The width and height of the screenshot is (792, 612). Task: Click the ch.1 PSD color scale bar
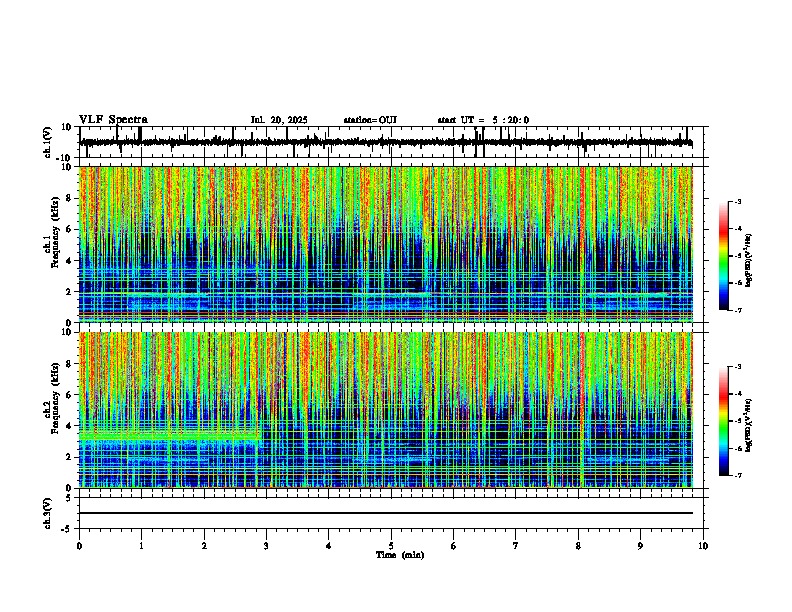point(724,256)
